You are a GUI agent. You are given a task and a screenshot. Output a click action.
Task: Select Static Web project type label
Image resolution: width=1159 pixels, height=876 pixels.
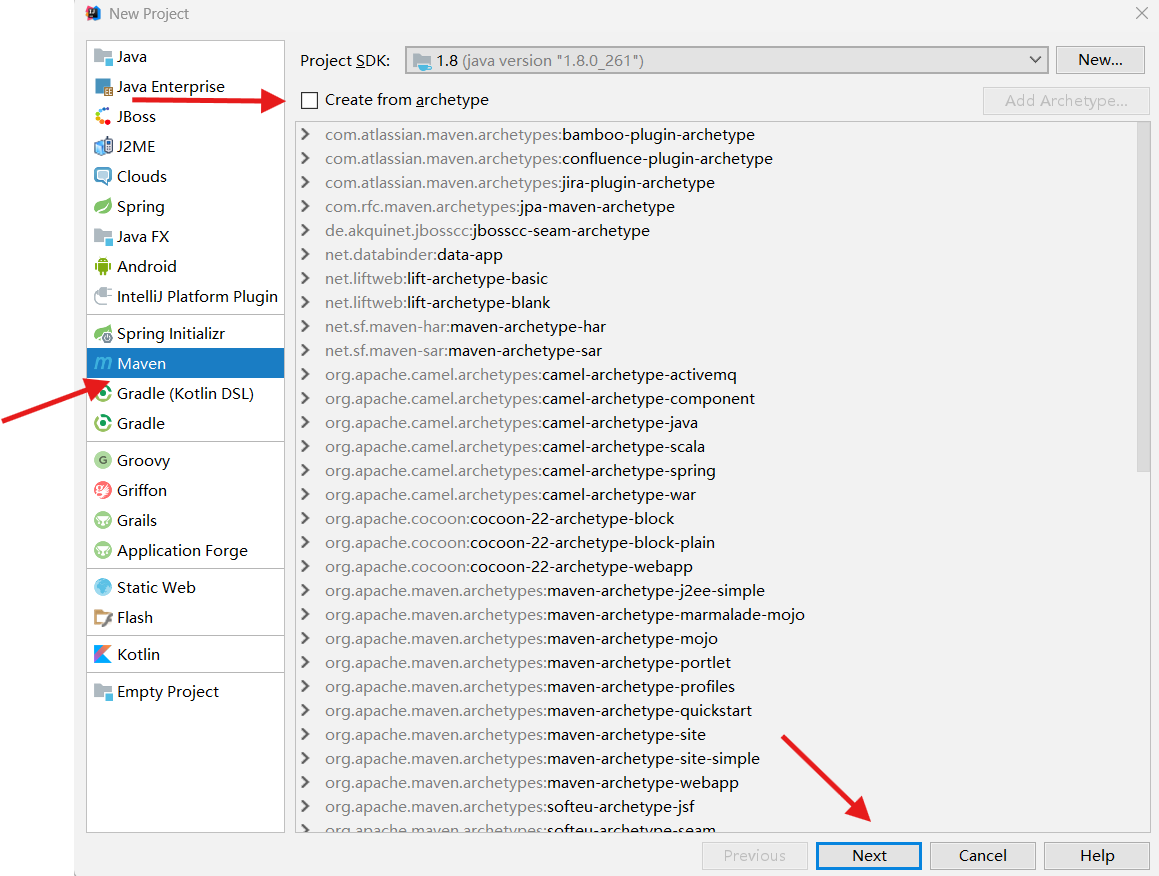coord(156,588)
